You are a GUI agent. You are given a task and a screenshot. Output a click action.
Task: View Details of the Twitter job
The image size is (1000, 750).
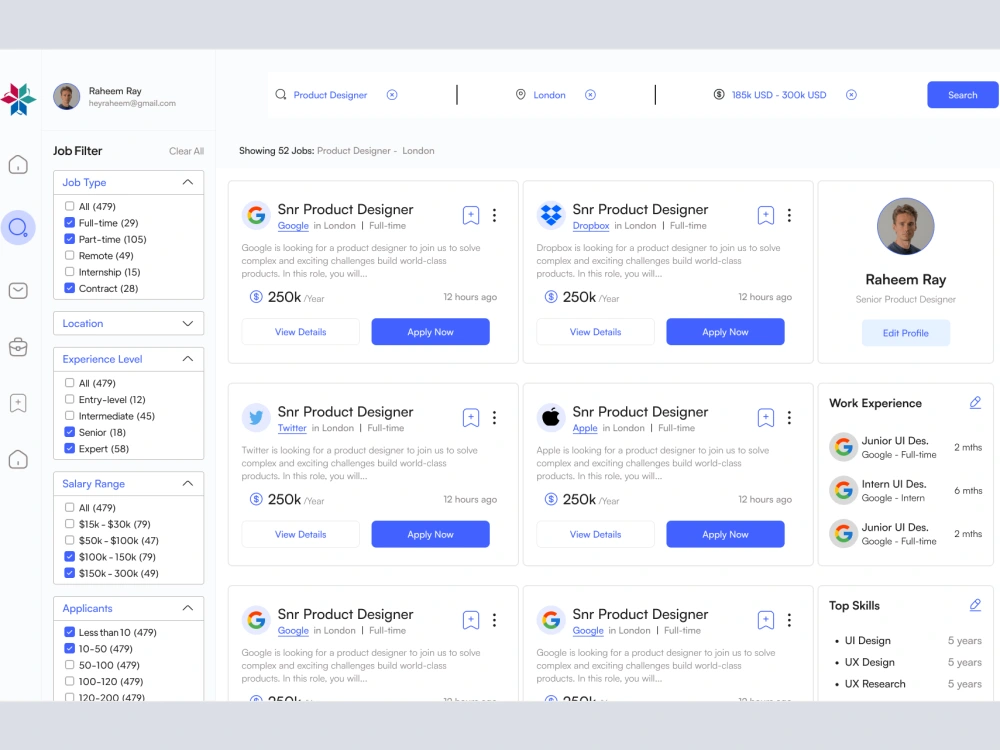300,534
